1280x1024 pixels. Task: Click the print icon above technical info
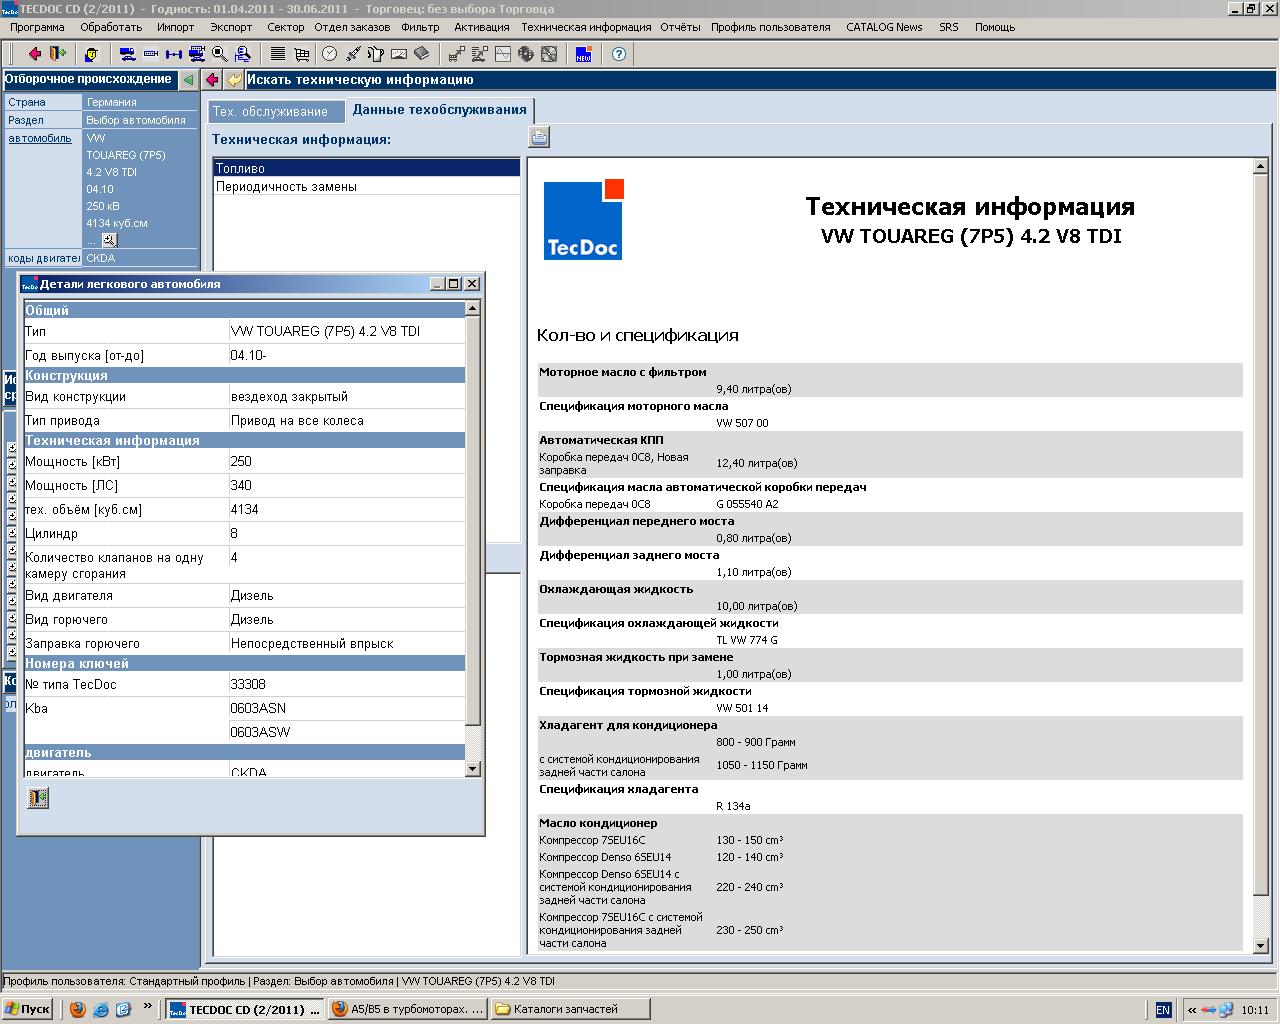(539, 137)
